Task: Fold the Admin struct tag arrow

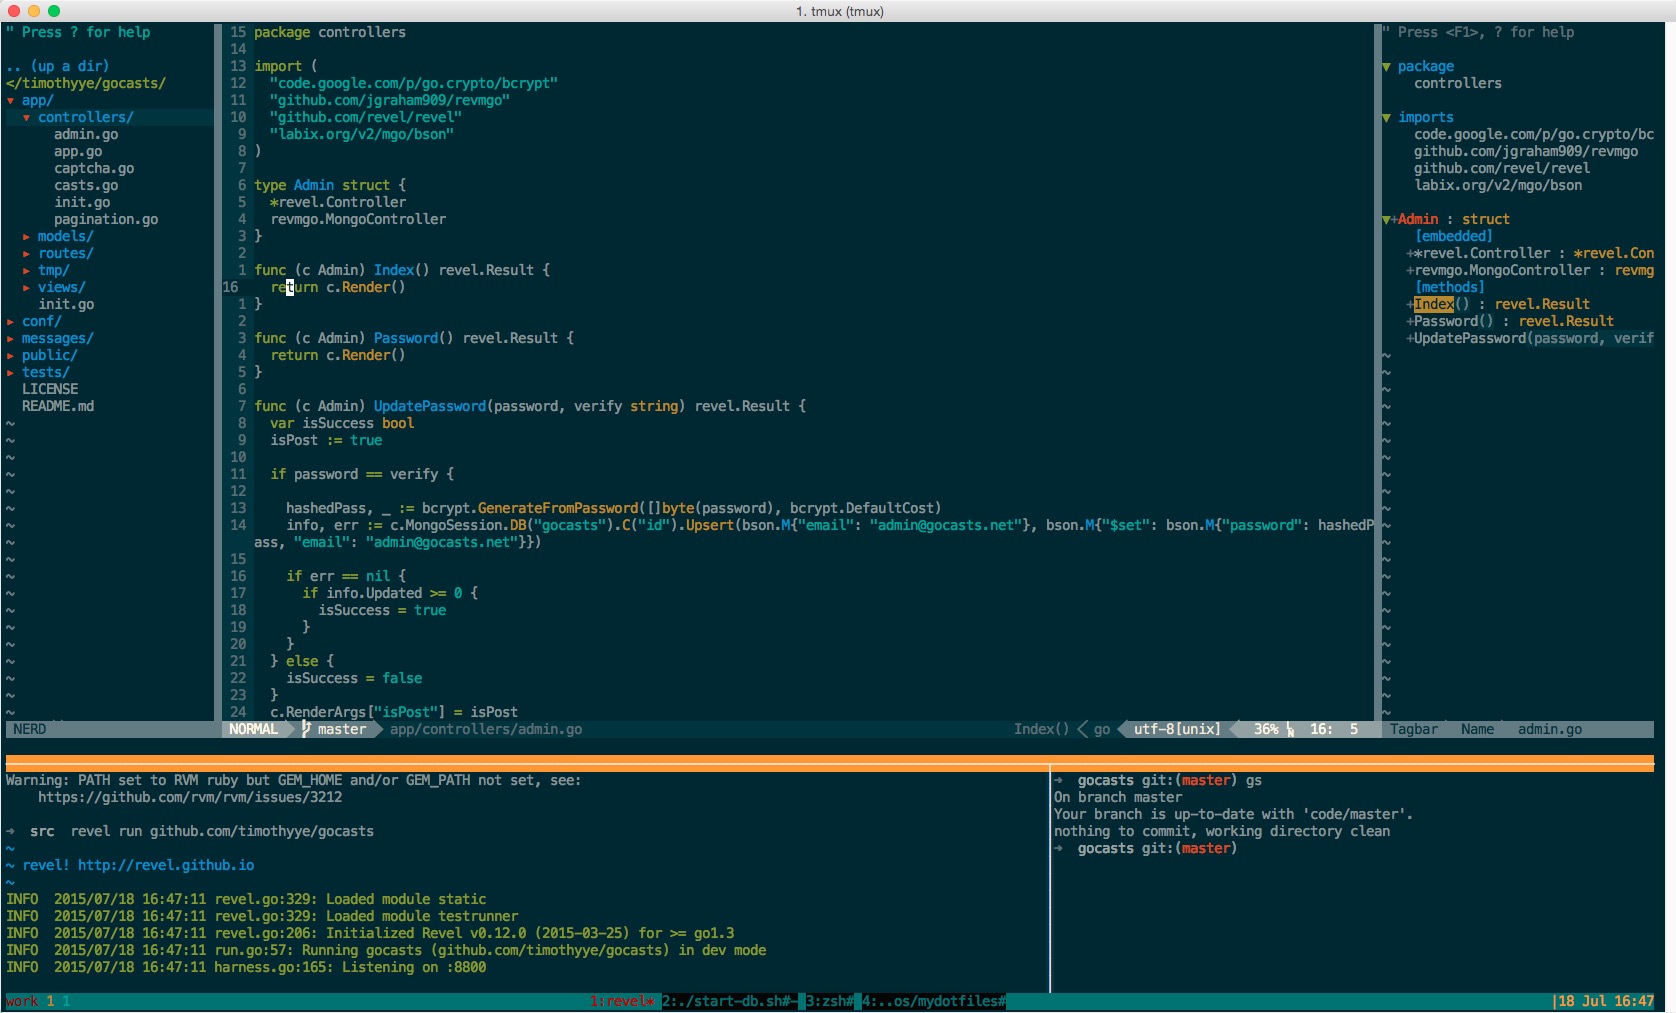Action: [1386, 220]
